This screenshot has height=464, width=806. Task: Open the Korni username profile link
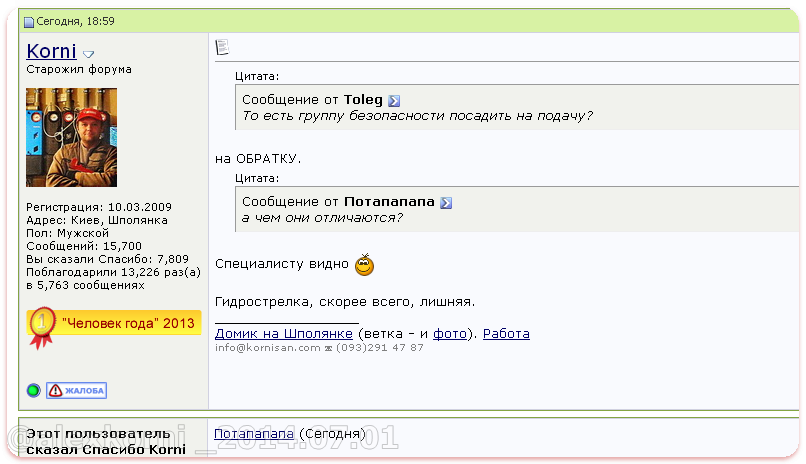coord(51,51)
